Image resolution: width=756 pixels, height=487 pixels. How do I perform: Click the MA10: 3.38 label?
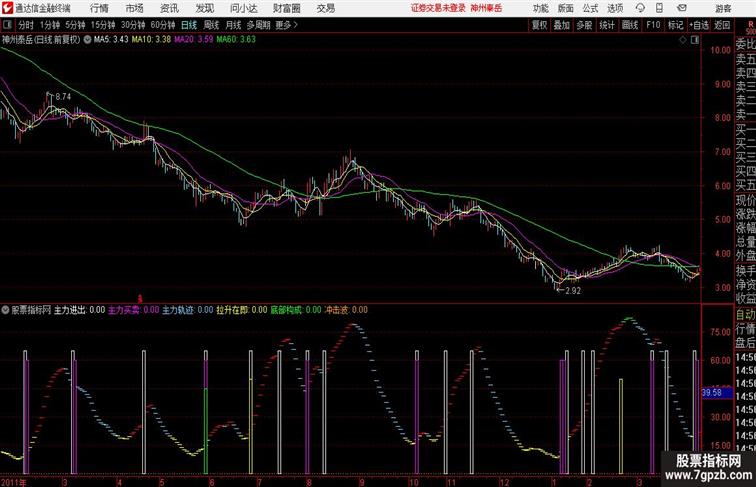[151, 40]
